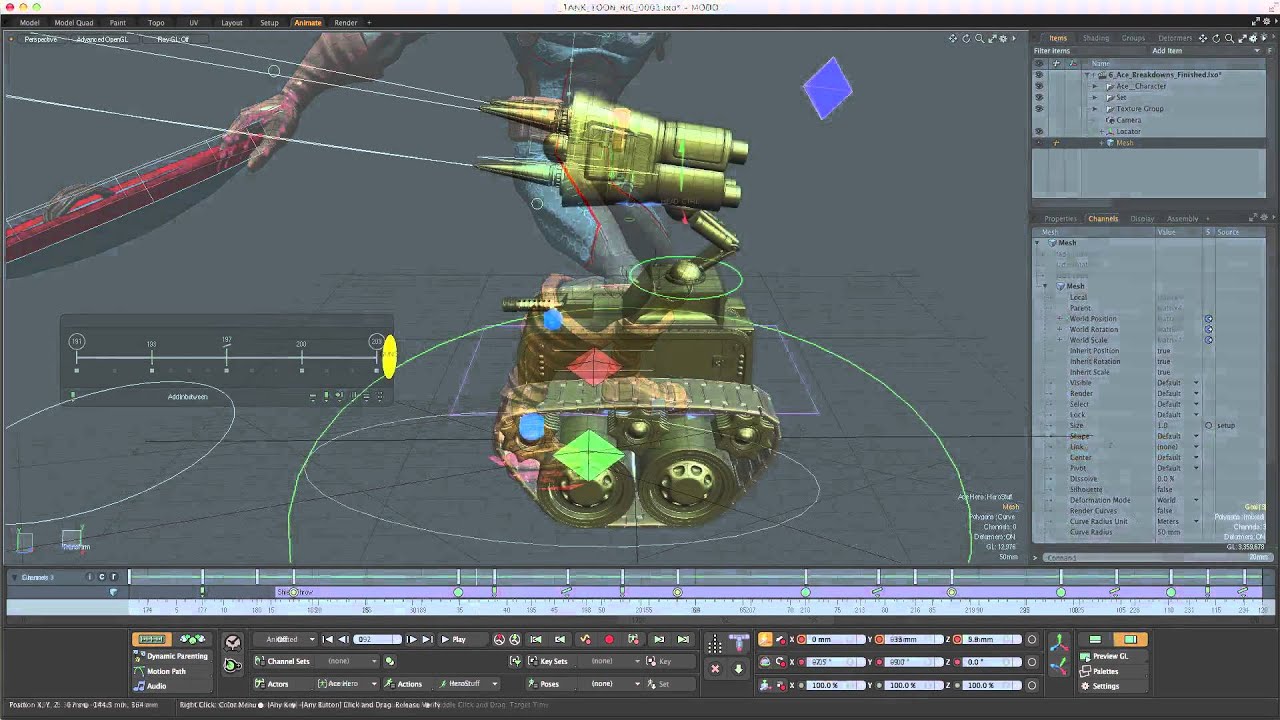Open the Actions HeroStuff dropdown
Viewport: 1280px width, 720px height.
click(468, 684)
